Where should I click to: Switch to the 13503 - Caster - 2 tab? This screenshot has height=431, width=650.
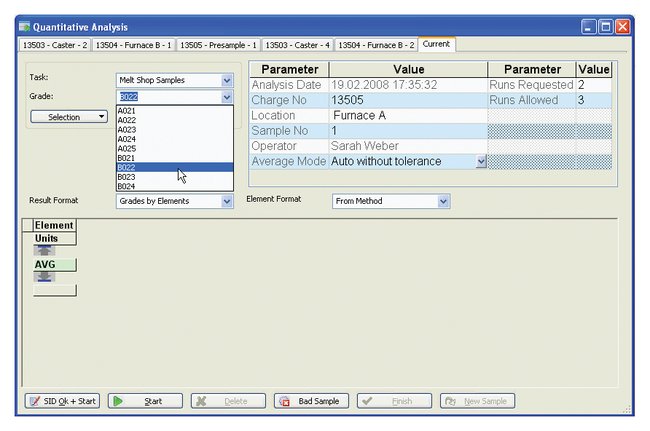click(x=55, y=45)
